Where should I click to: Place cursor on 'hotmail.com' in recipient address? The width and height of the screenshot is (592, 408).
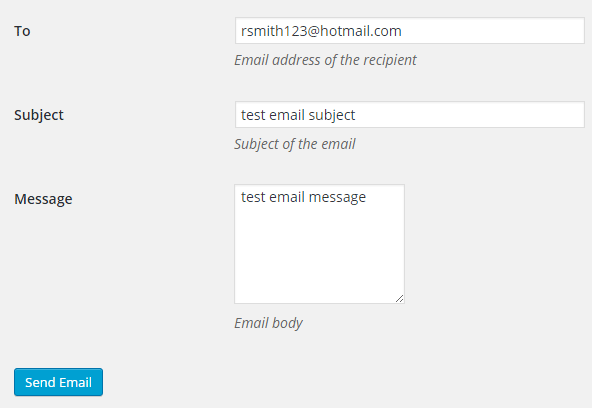click(361, 31)
